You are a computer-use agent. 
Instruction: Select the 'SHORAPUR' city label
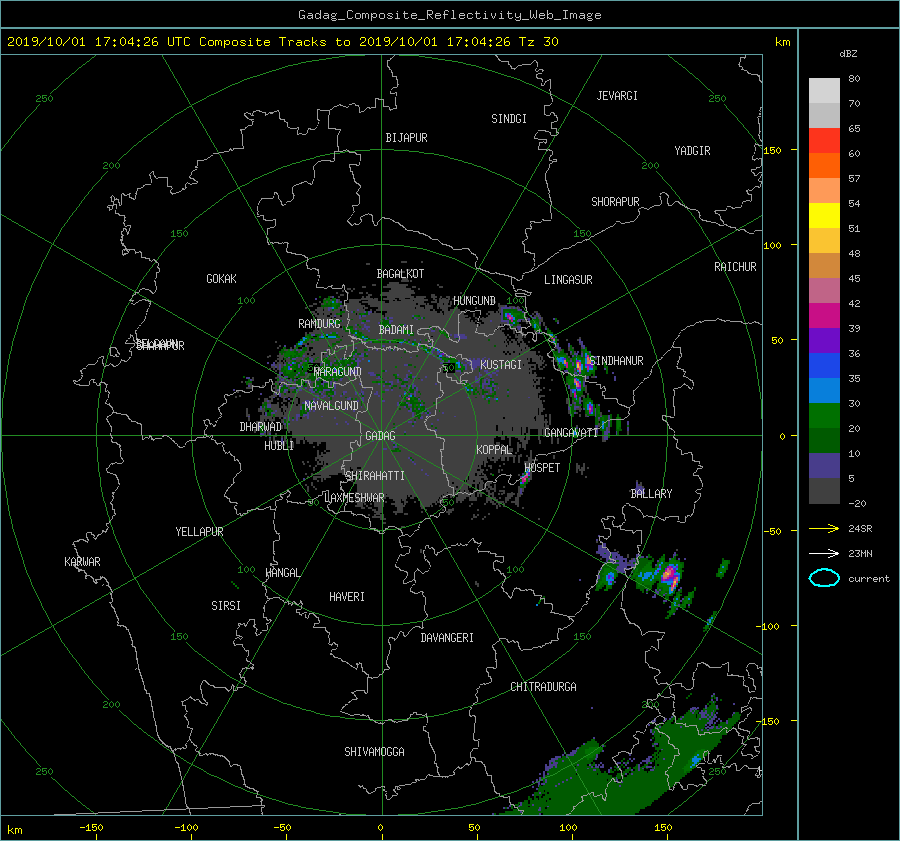pos(615,202)
